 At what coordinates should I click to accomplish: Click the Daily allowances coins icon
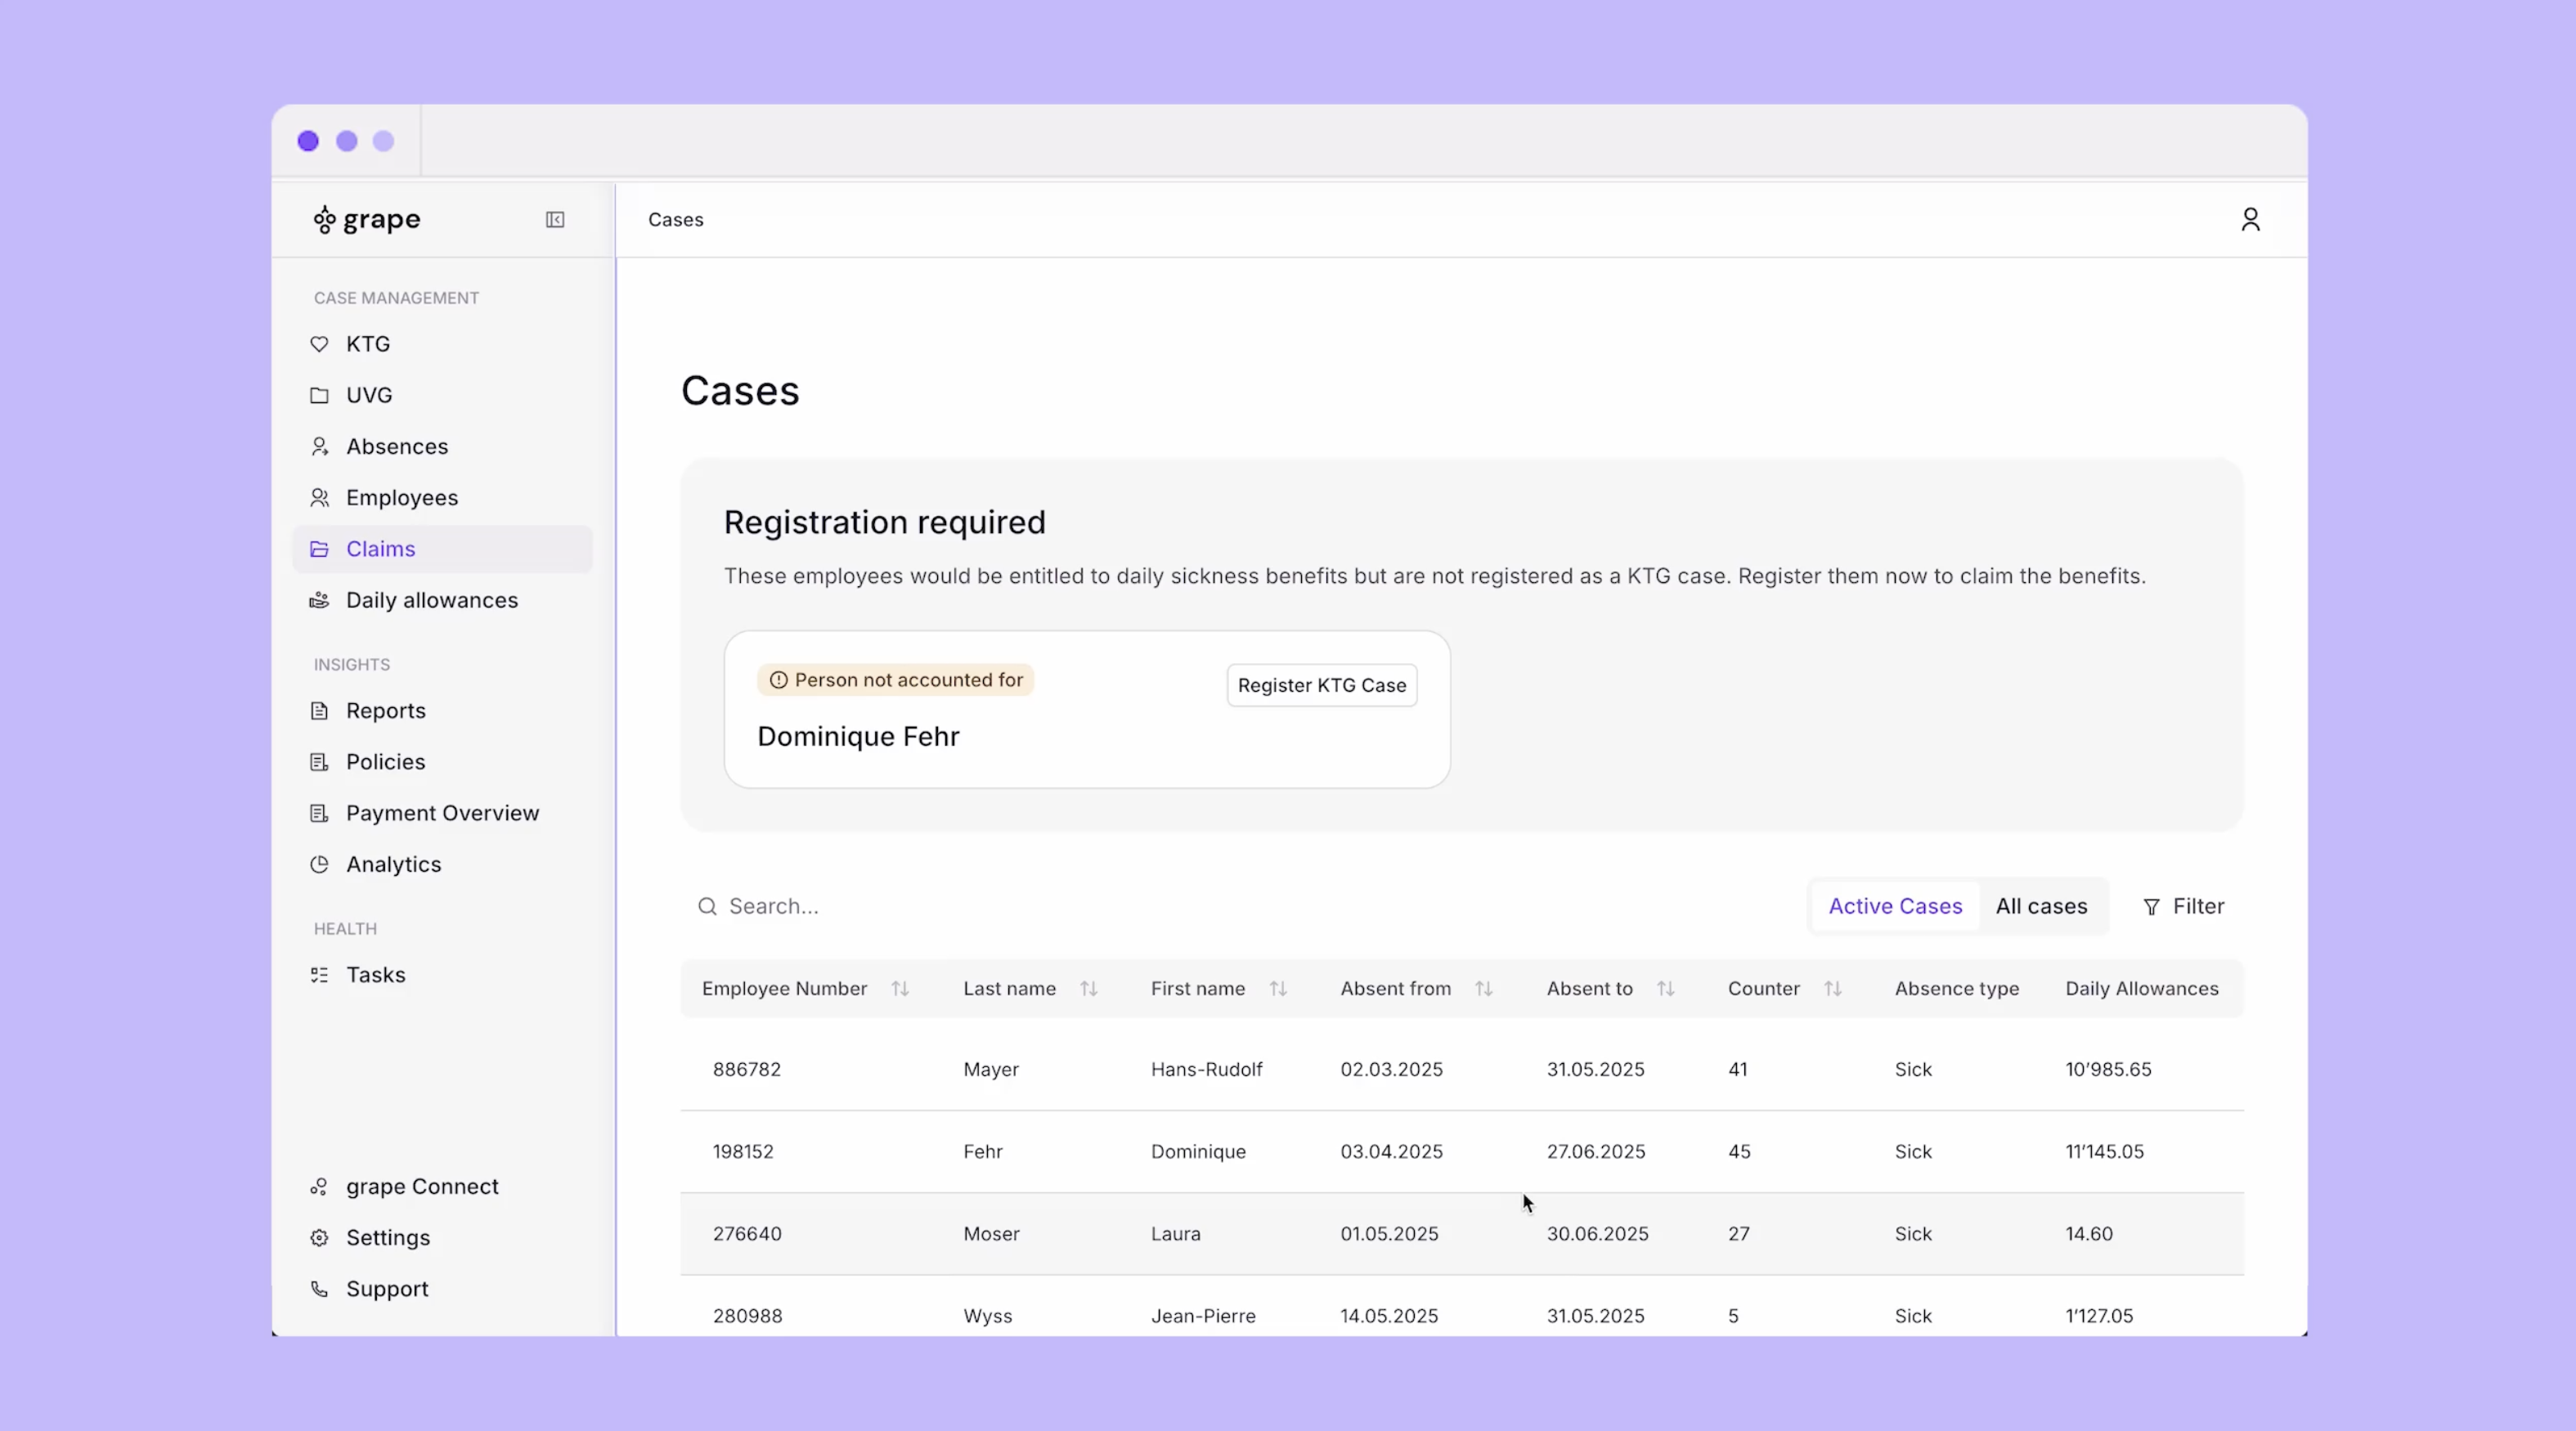coord(319,600)
